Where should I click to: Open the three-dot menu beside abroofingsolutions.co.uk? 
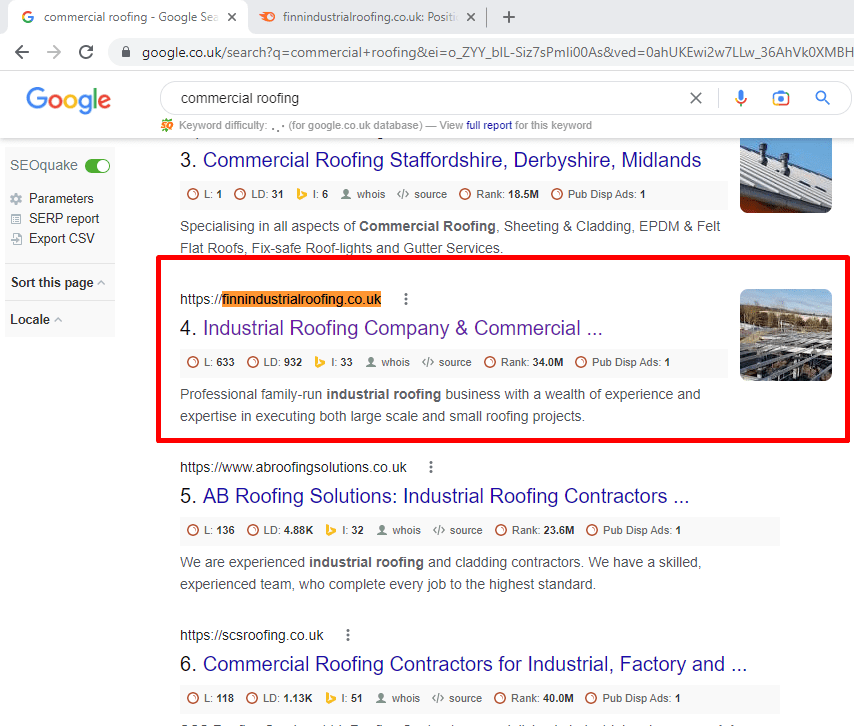(431, 467)
